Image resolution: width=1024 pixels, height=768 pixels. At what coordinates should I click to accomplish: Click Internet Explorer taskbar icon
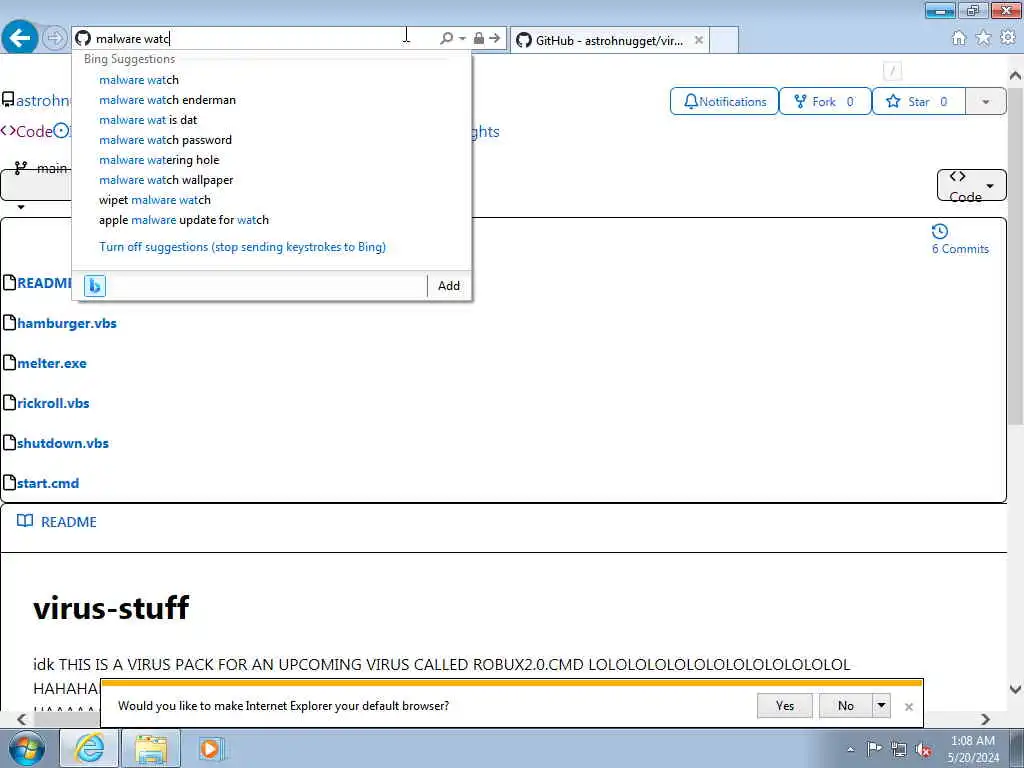click(x=89, y=749)
